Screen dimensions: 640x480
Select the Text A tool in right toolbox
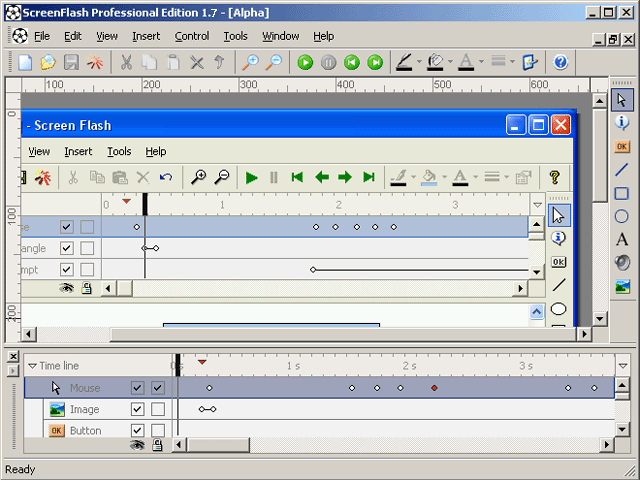pos(622,240)
